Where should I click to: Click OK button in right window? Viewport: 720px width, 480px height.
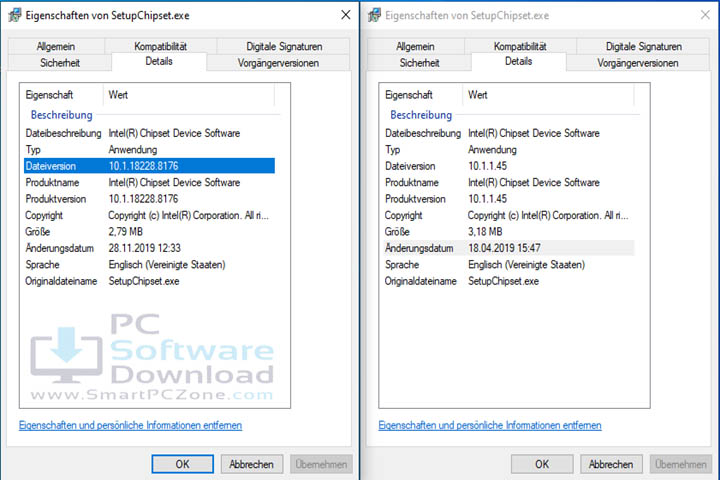[x=542, y=464]
